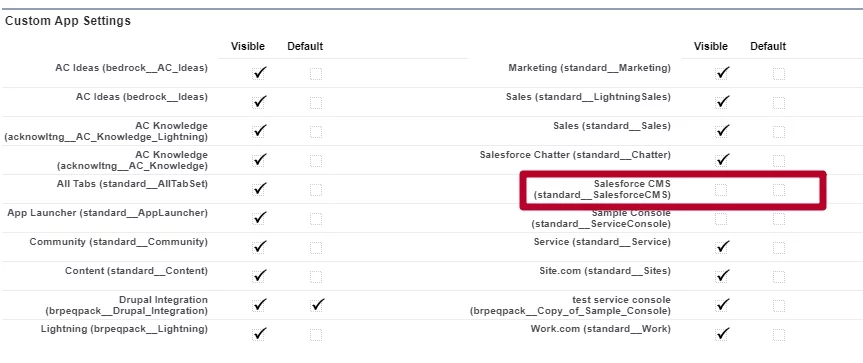The height and width of the screenshot is (363, 863).
Task: Check Default for Community app
Action: (x=316, y=248)
